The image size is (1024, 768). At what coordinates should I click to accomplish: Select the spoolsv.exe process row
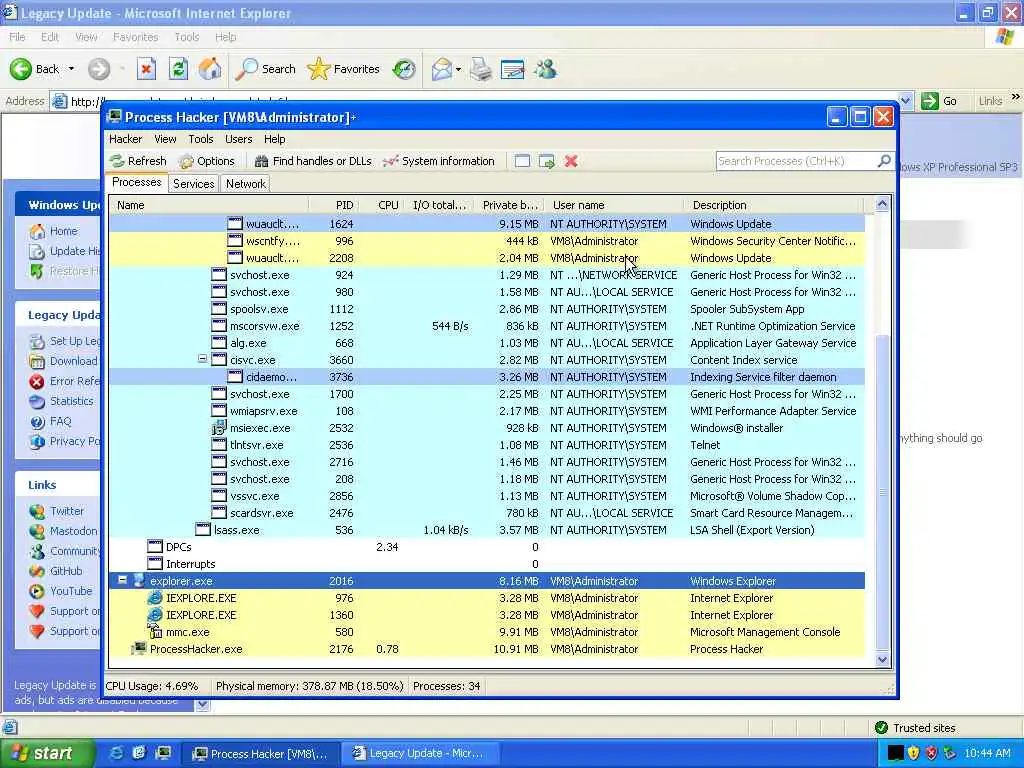[487, 309]
